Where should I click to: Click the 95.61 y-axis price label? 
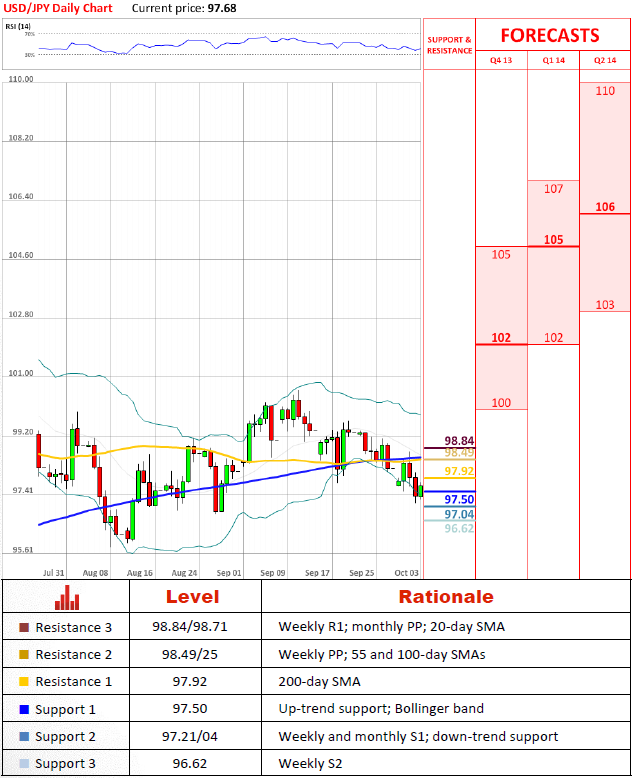23,550
